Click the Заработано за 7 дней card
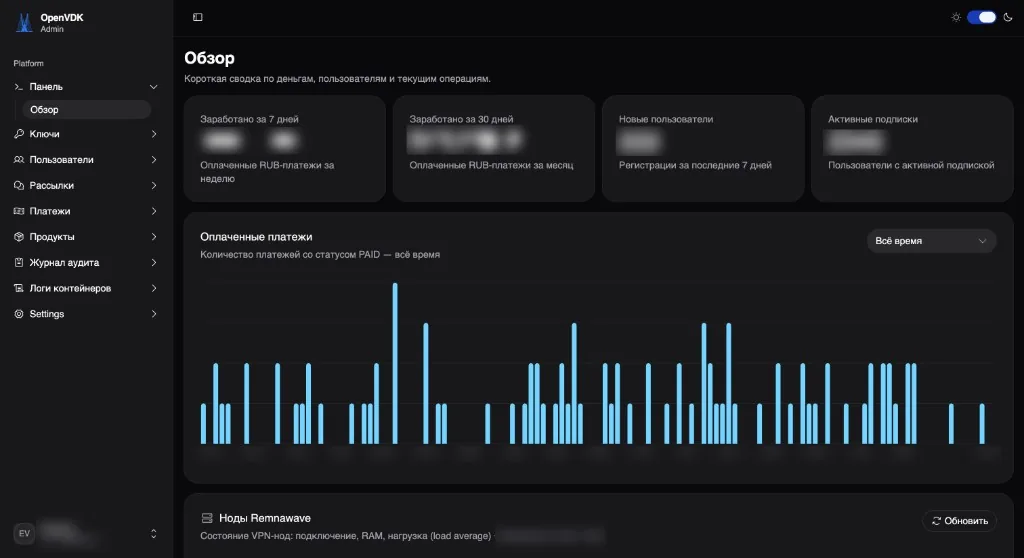1024x558 pixels. (x=285, y=148)
